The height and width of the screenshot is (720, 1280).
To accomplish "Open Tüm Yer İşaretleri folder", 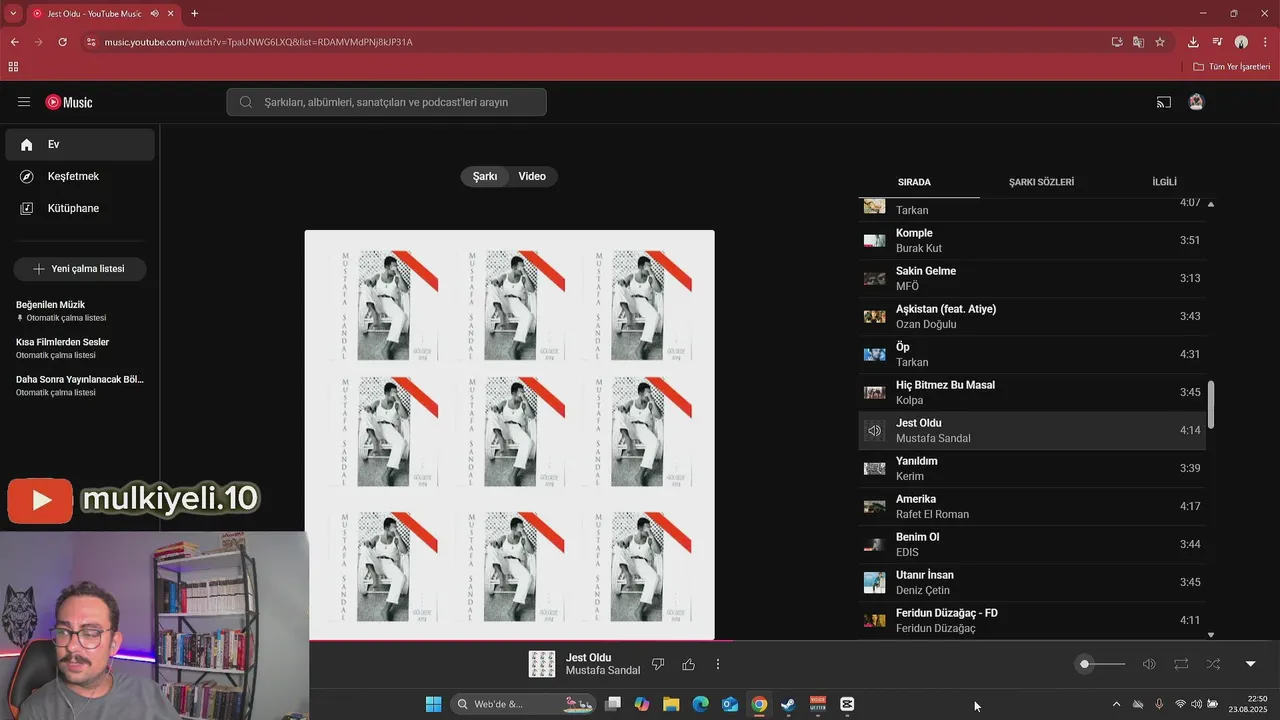I will pyautogui.click(x=1232, y=67).
